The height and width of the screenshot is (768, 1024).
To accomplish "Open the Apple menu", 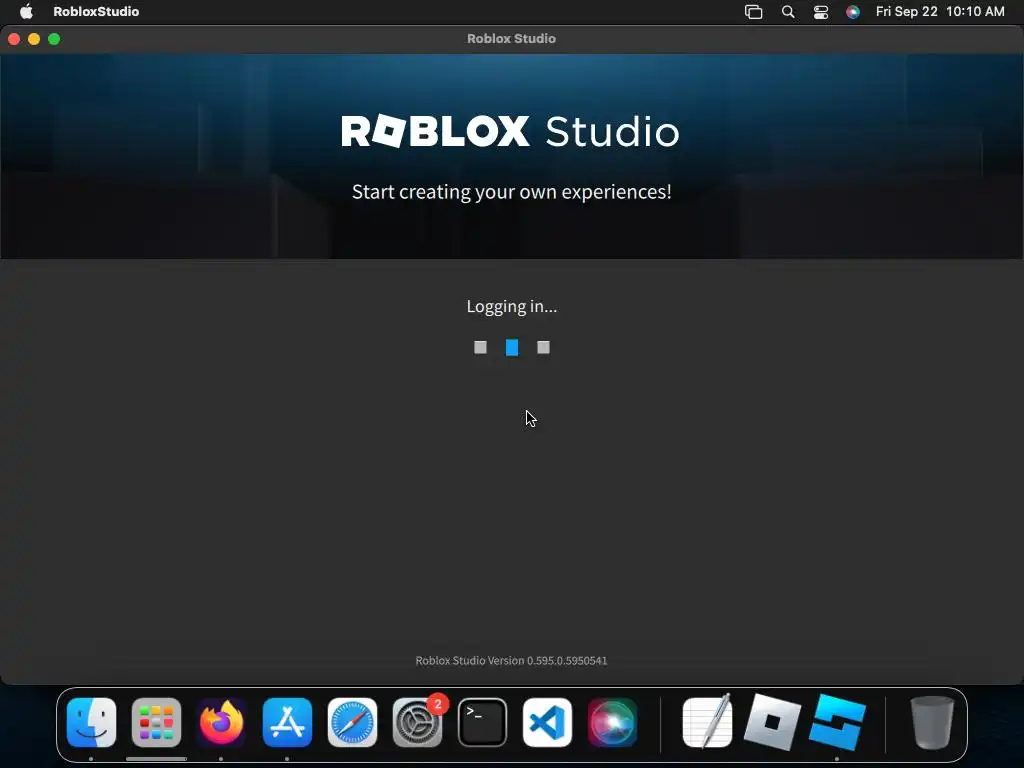I will point(26,11).
